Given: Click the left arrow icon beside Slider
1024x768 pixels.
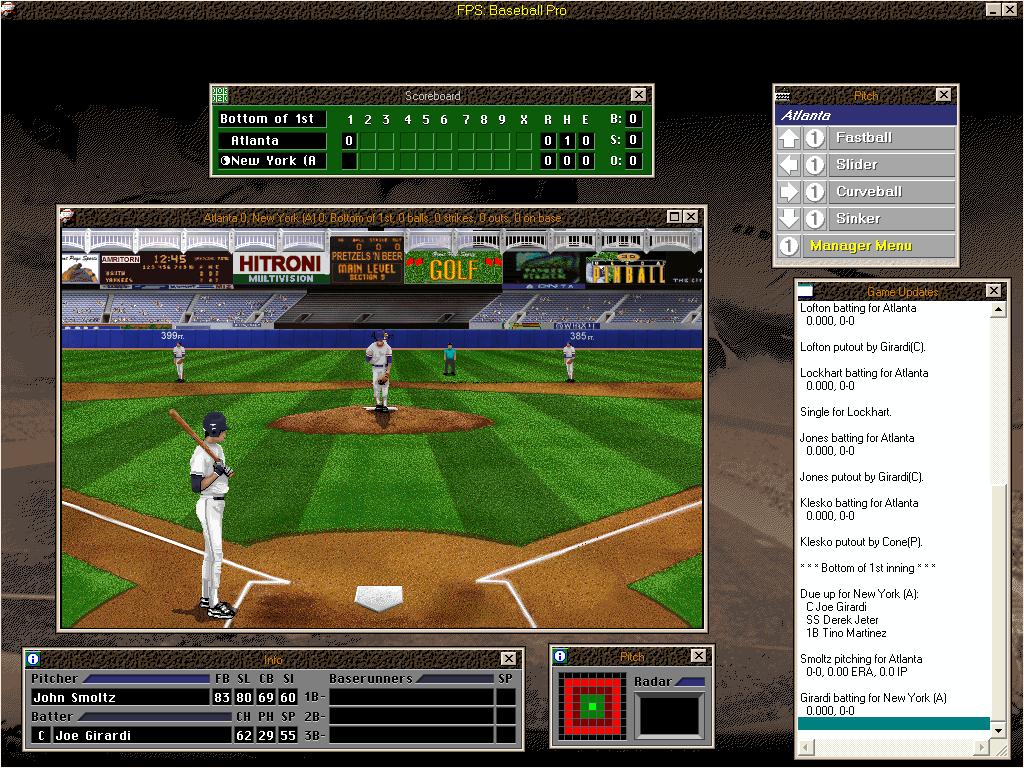Looking at the screenshot, I should tap(789, 165).
